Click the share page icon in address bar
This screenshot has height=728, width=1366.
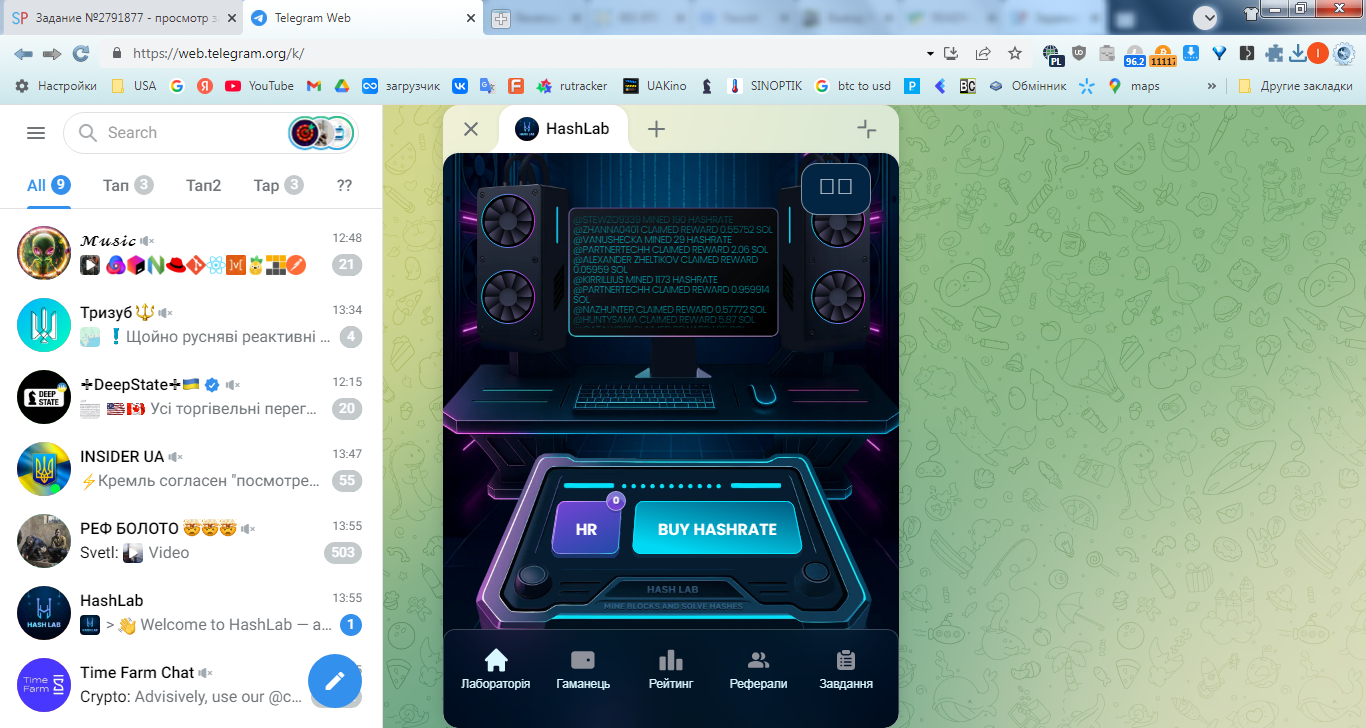(x=983, y=54)
